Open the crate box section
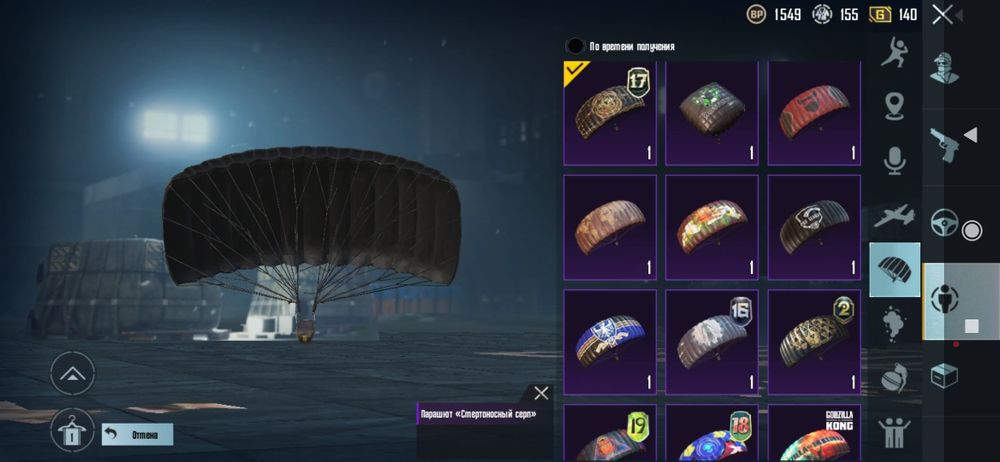The height and width of the screenshot is (462, 1000). pos(944,376)
